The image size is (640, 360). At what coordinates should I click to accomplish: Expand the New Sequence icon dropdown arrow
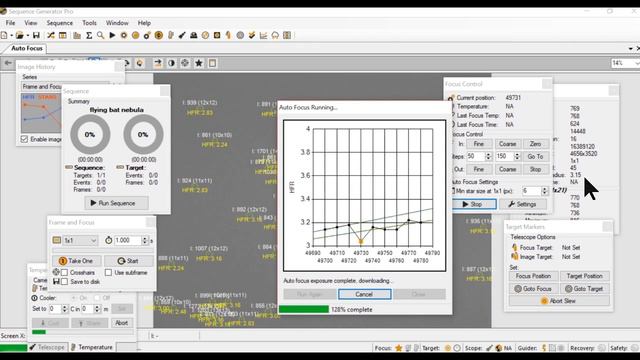12,36
